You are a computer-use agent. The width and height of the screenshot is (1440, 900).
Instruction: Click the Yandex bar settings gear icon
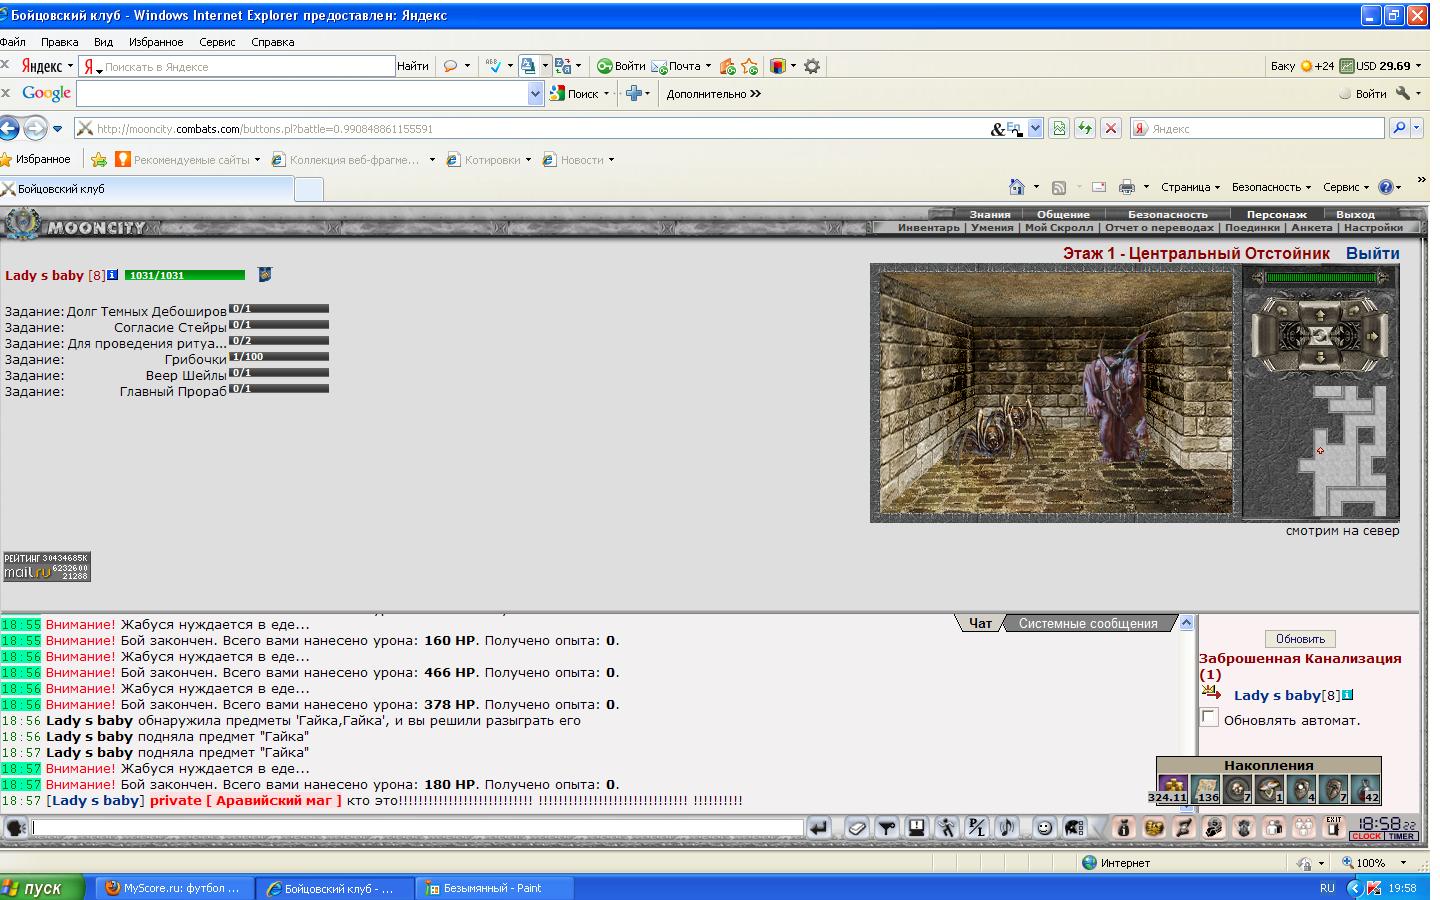pyautogui.click(x=812, y=66)
